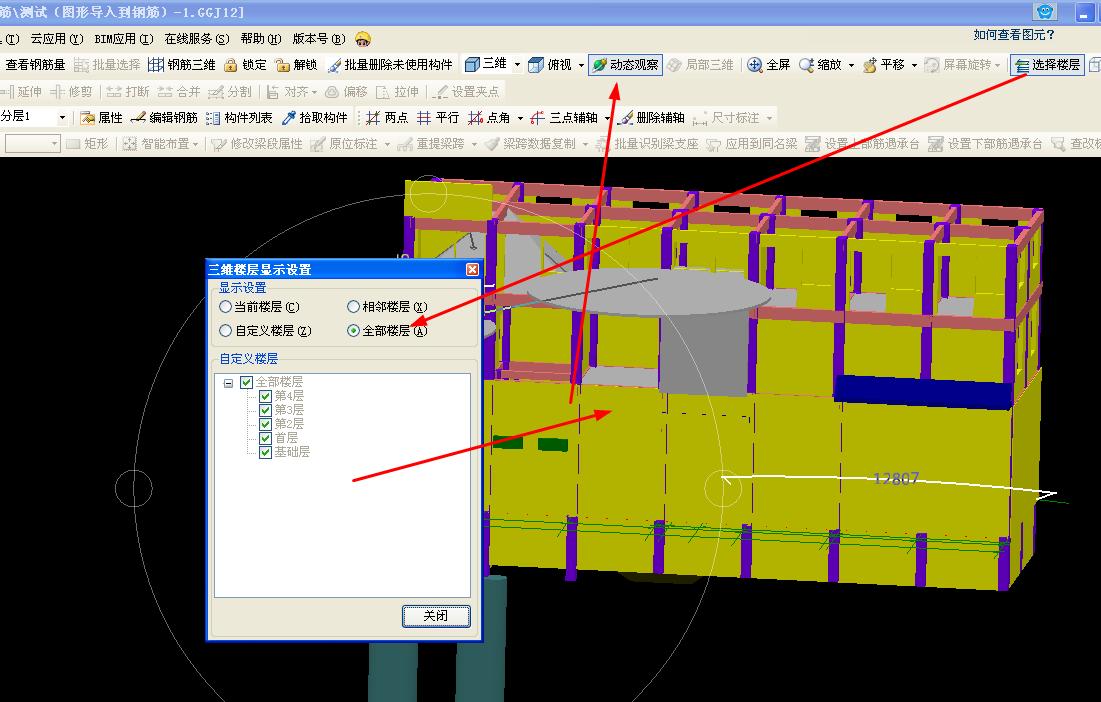Open 点角 dropdown arrow
Viewport: 1101px width, 702px height.
coord(520,117)
